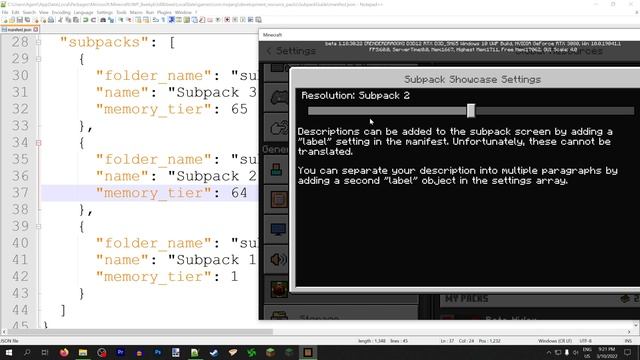Click the Undo arrow icon
This screenshot has height=360, width=640.
point(85,20)
